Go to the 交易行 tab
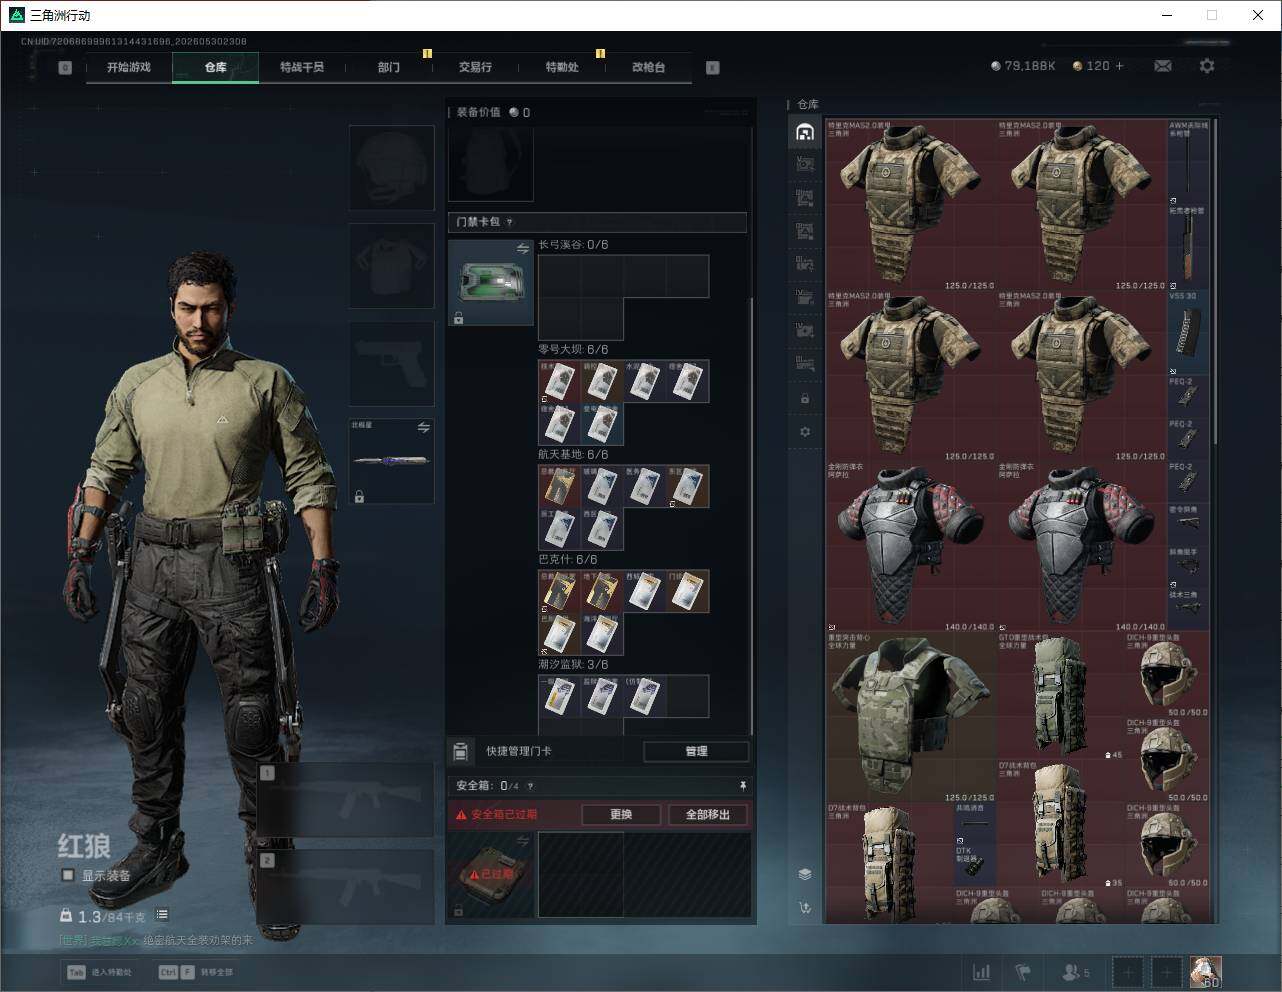The height and width of the screenshot is (992, 1282). click(x=475, y=67)
